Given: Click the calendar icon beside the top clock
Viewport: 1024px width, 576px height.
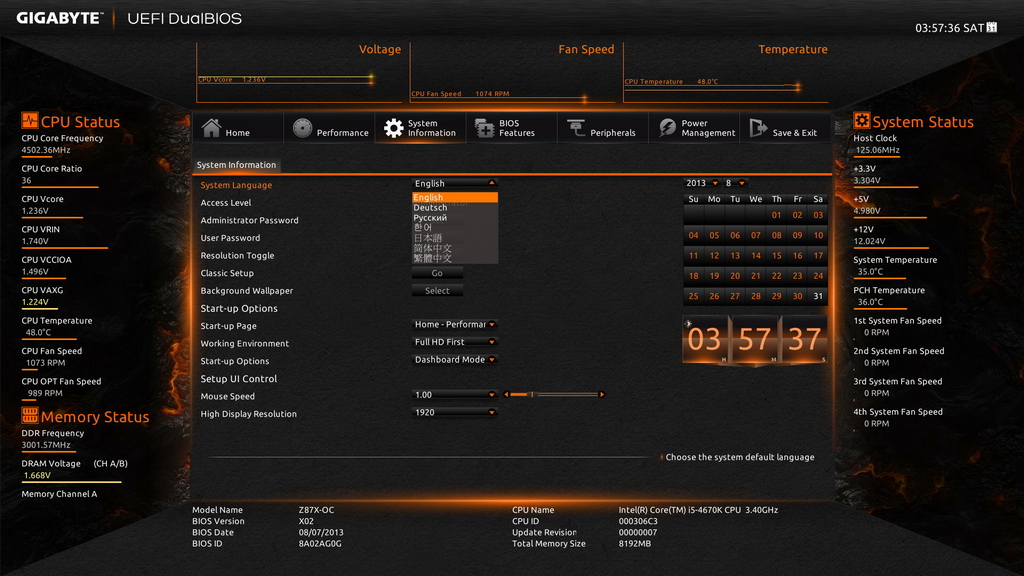Looking at the screenshot, I should click(x=992, y=27).
